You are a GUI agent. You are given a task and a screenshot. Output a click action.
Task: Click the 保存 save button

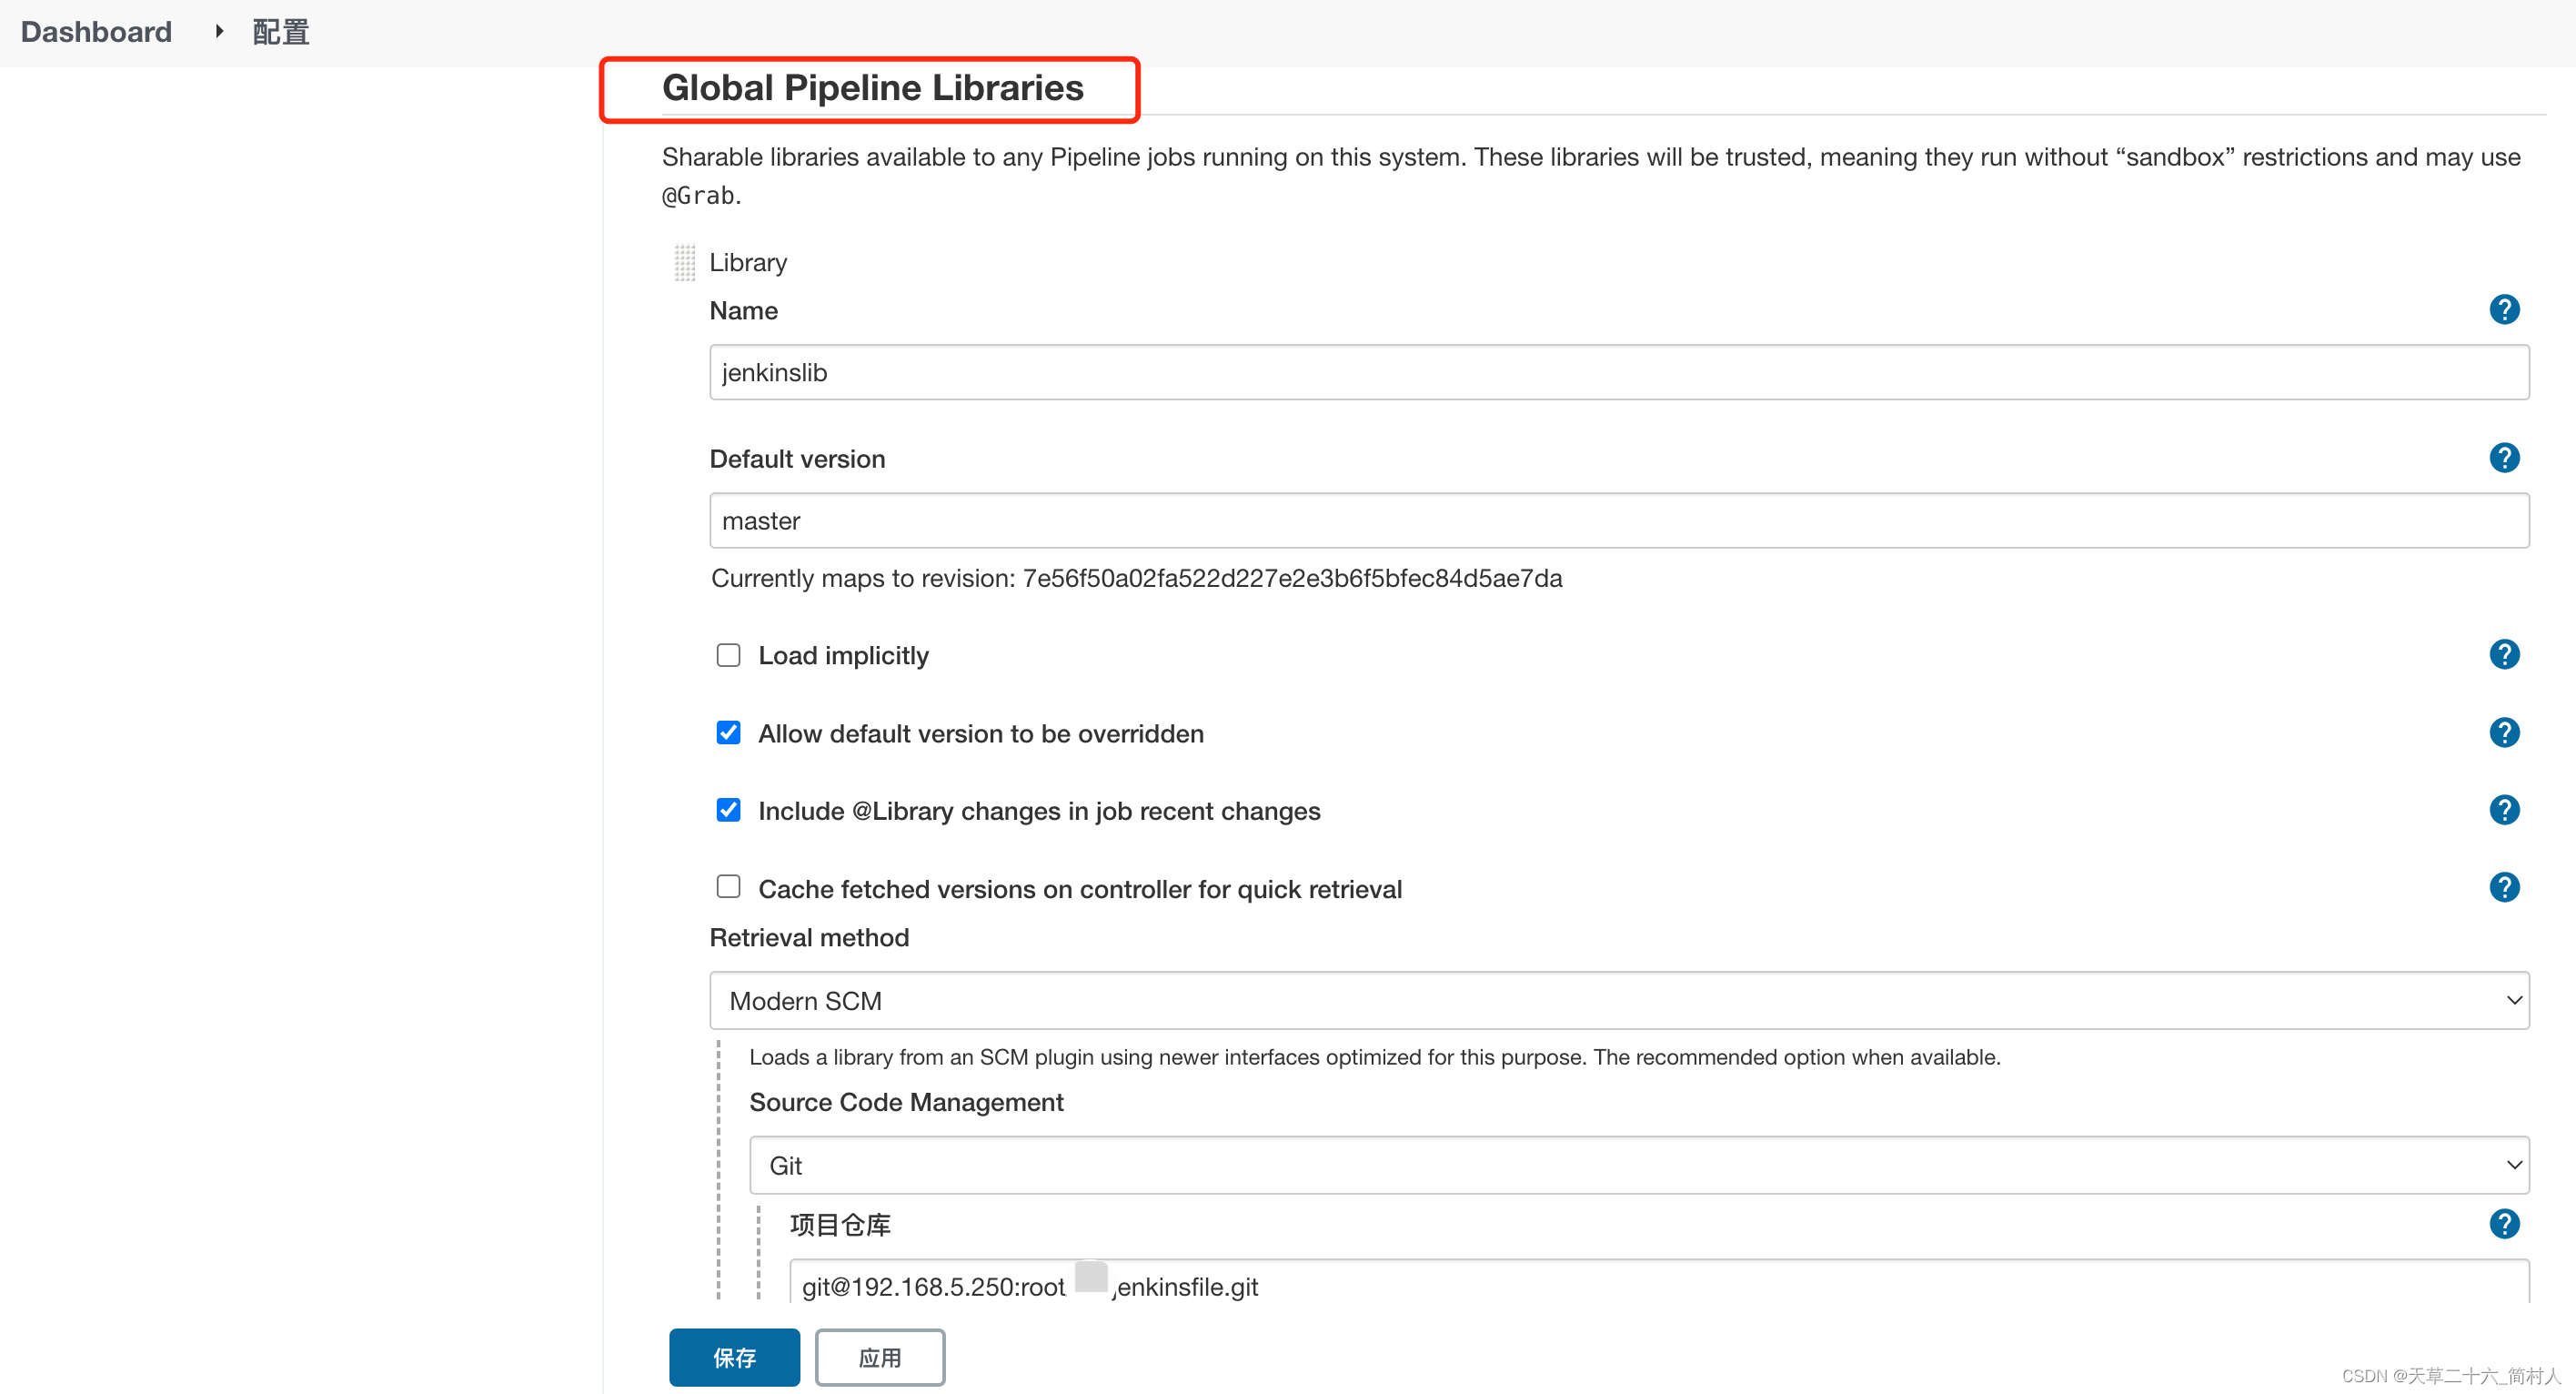pos(734,1357)
